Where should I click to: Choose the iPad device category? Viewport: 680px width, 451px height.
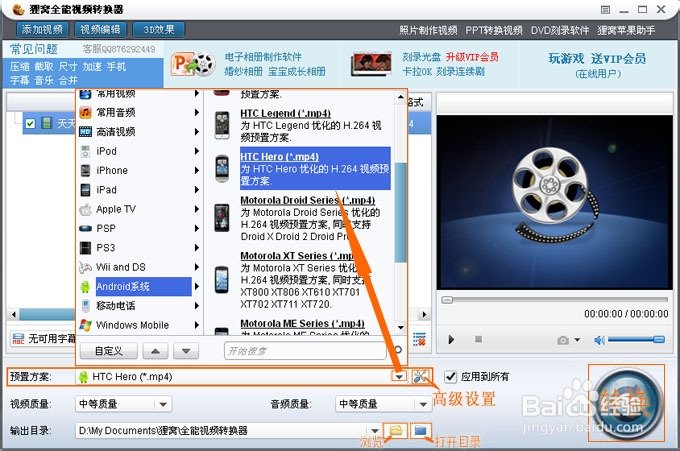pyautogui.click(x=106, y=190)
